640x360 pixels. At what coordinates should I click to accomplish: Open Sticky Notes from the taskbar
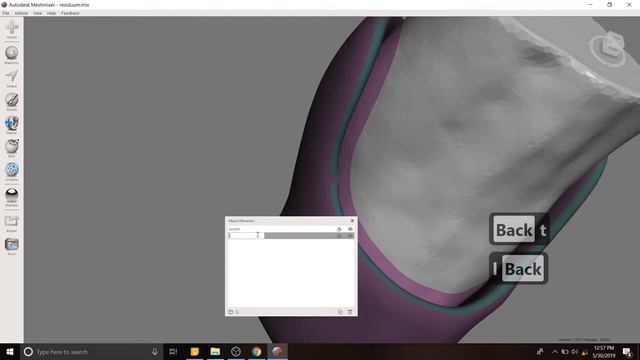[195, 351]
